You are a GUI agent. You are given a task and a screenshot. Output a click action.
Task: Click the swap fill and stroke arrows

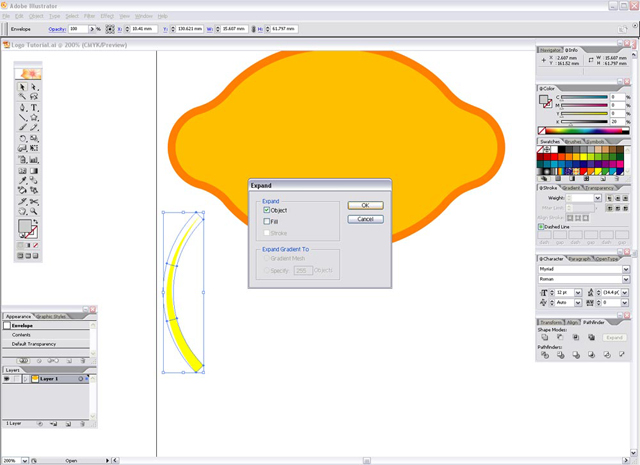coord(36,222)
